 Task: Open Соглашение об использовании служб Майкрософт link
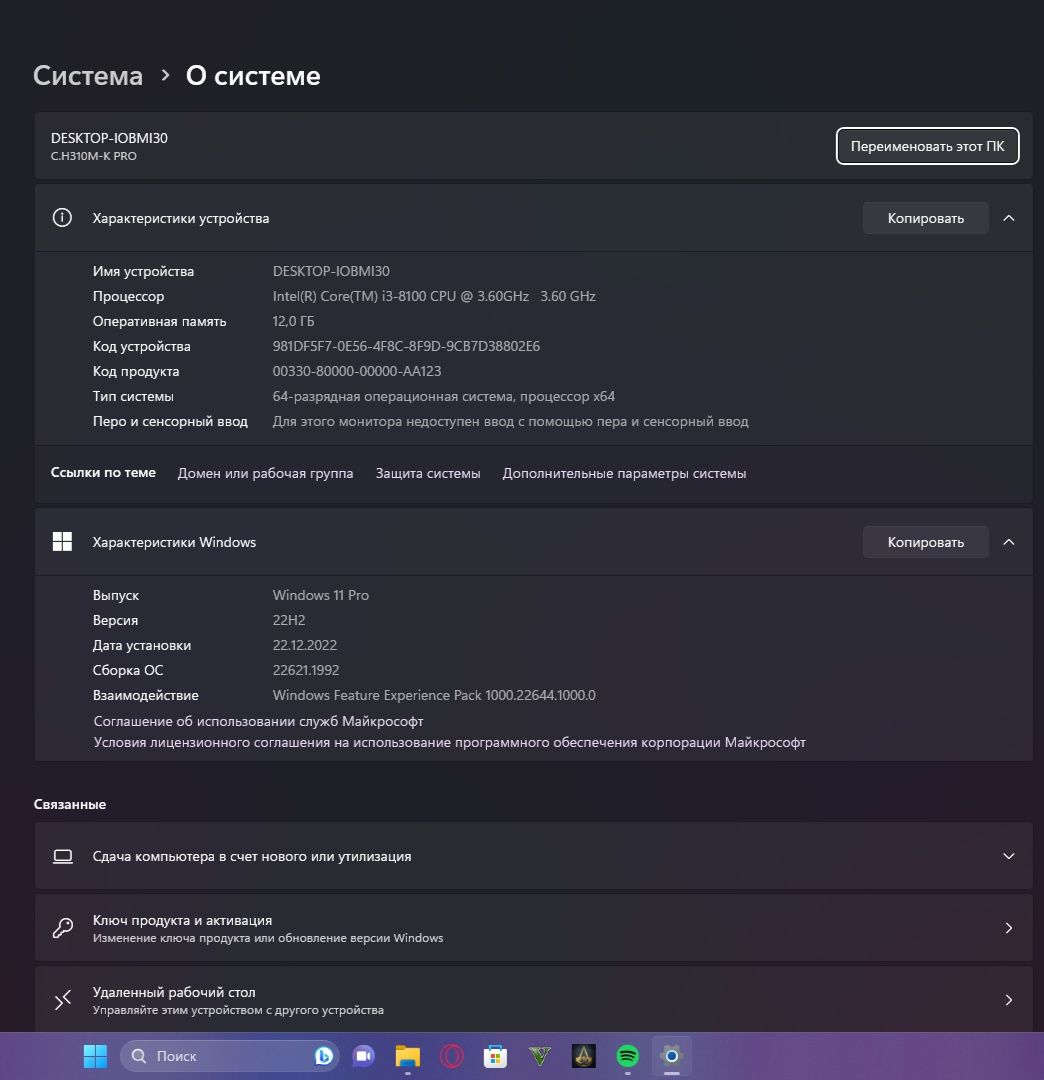click(x=258, y=721)
